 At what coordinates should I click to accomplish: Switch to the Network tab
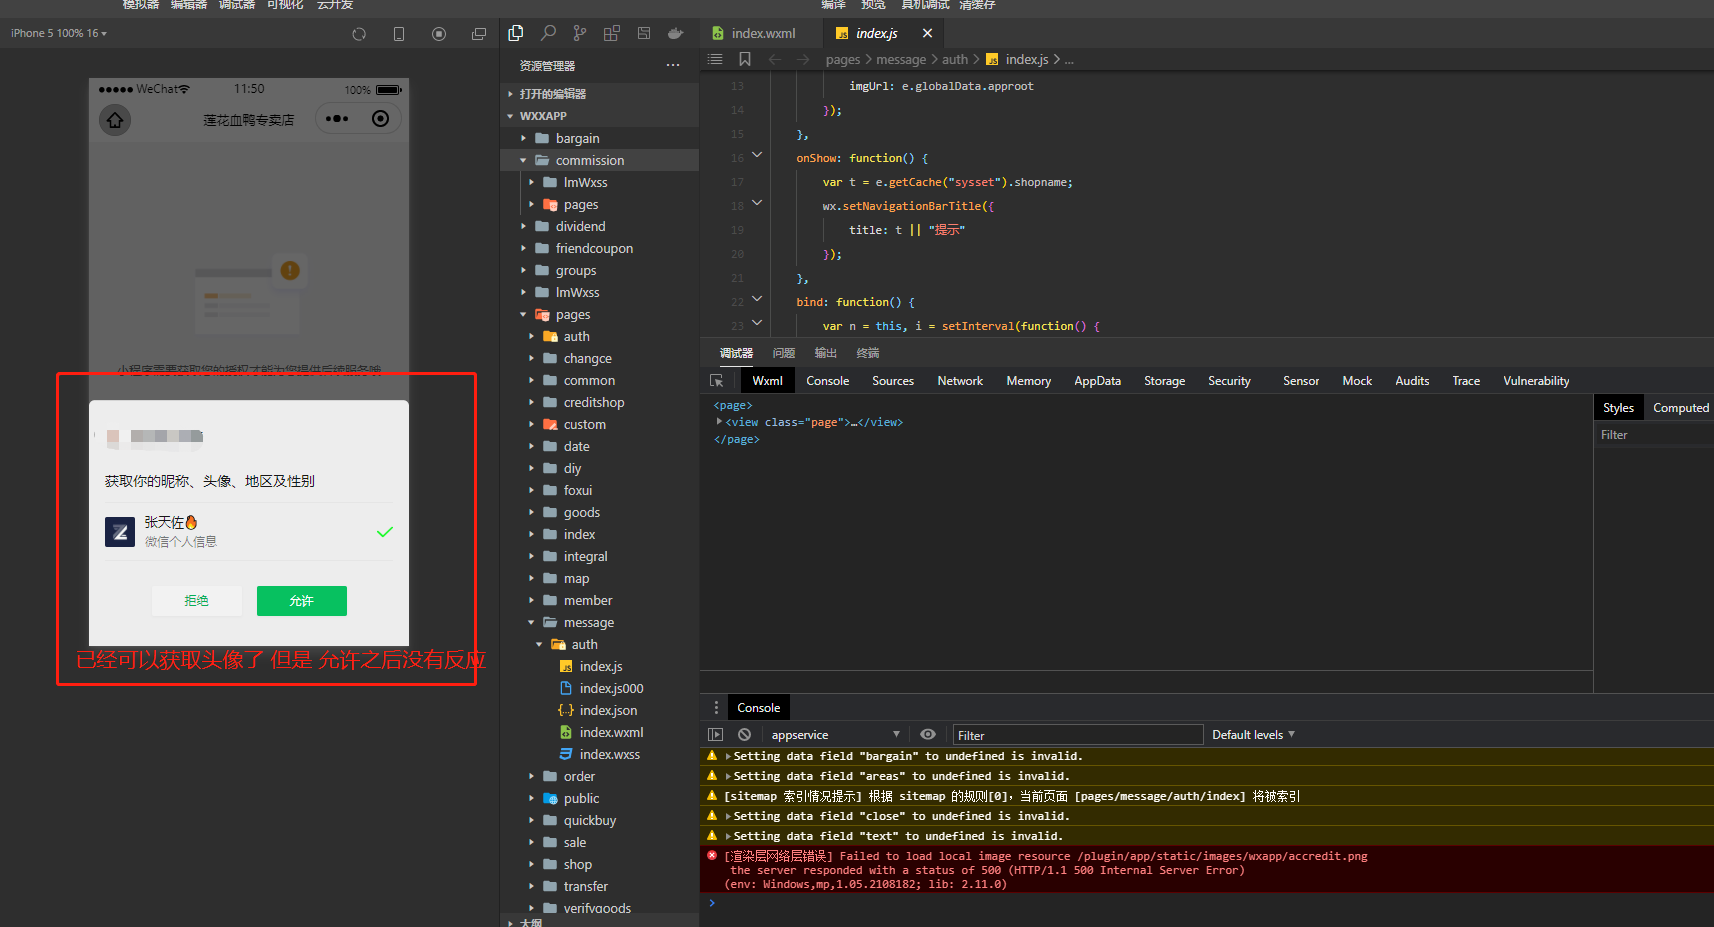click(959, 381)
